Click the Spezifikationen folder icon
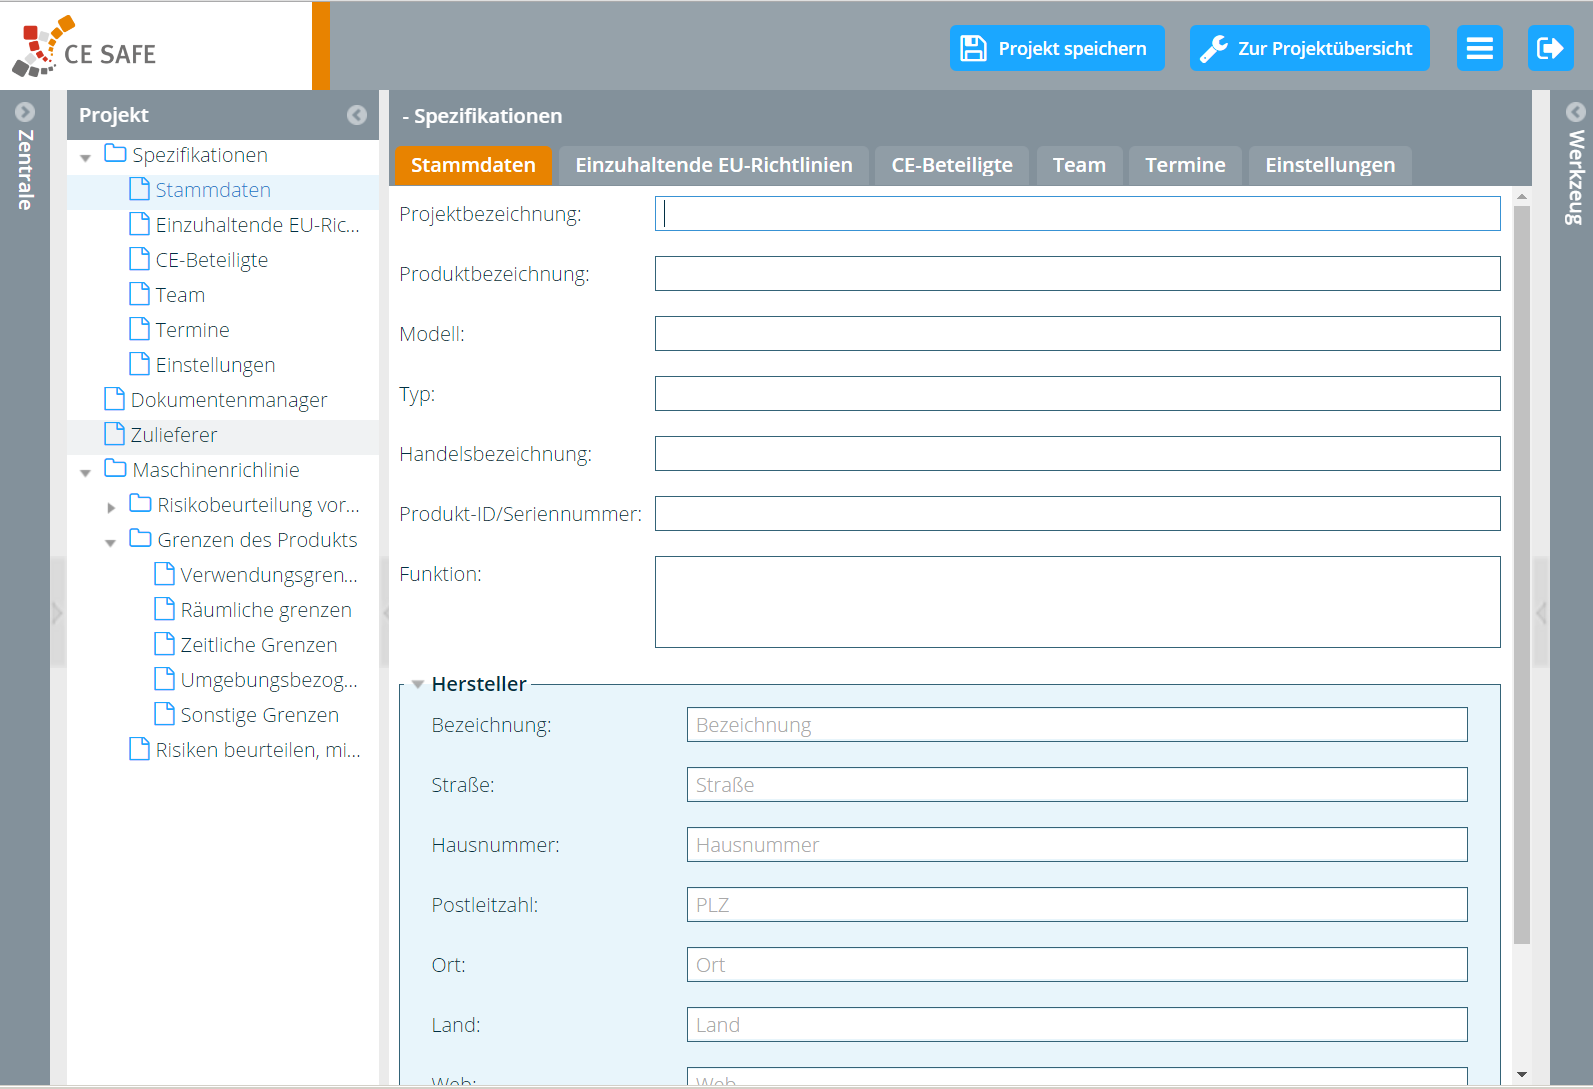Image resolution: width=1593 pixels, height=1089 pixels. pos(116,154)
